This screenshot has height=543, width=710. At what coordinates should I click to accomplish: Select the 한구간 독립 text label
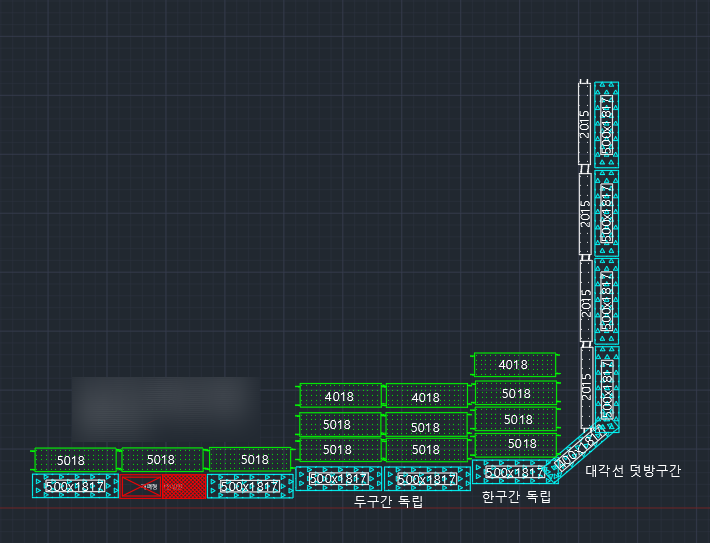516,497
